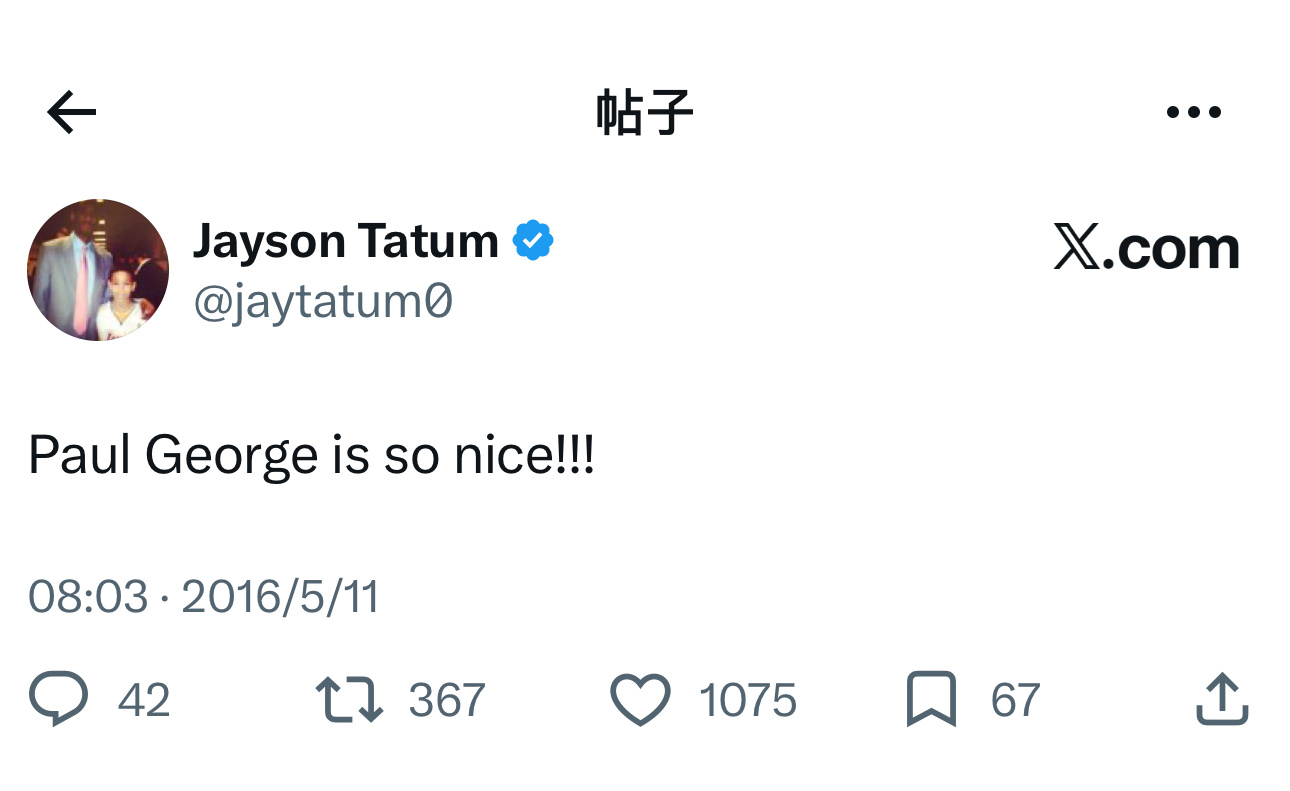Open the three-dot more options menu
The width and height of the screenshot is (1290, 791).
pos(1193,112)
